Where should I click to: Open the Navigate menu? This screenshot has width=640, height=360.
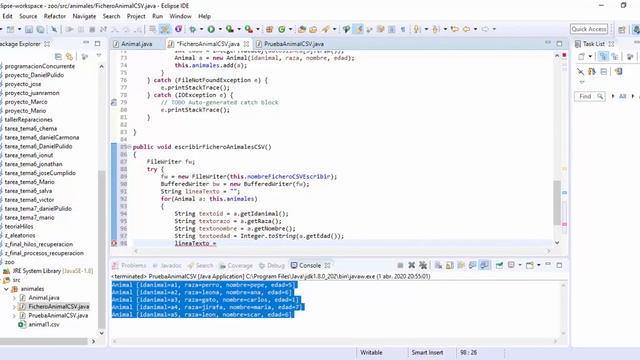(x=84, y=16)
